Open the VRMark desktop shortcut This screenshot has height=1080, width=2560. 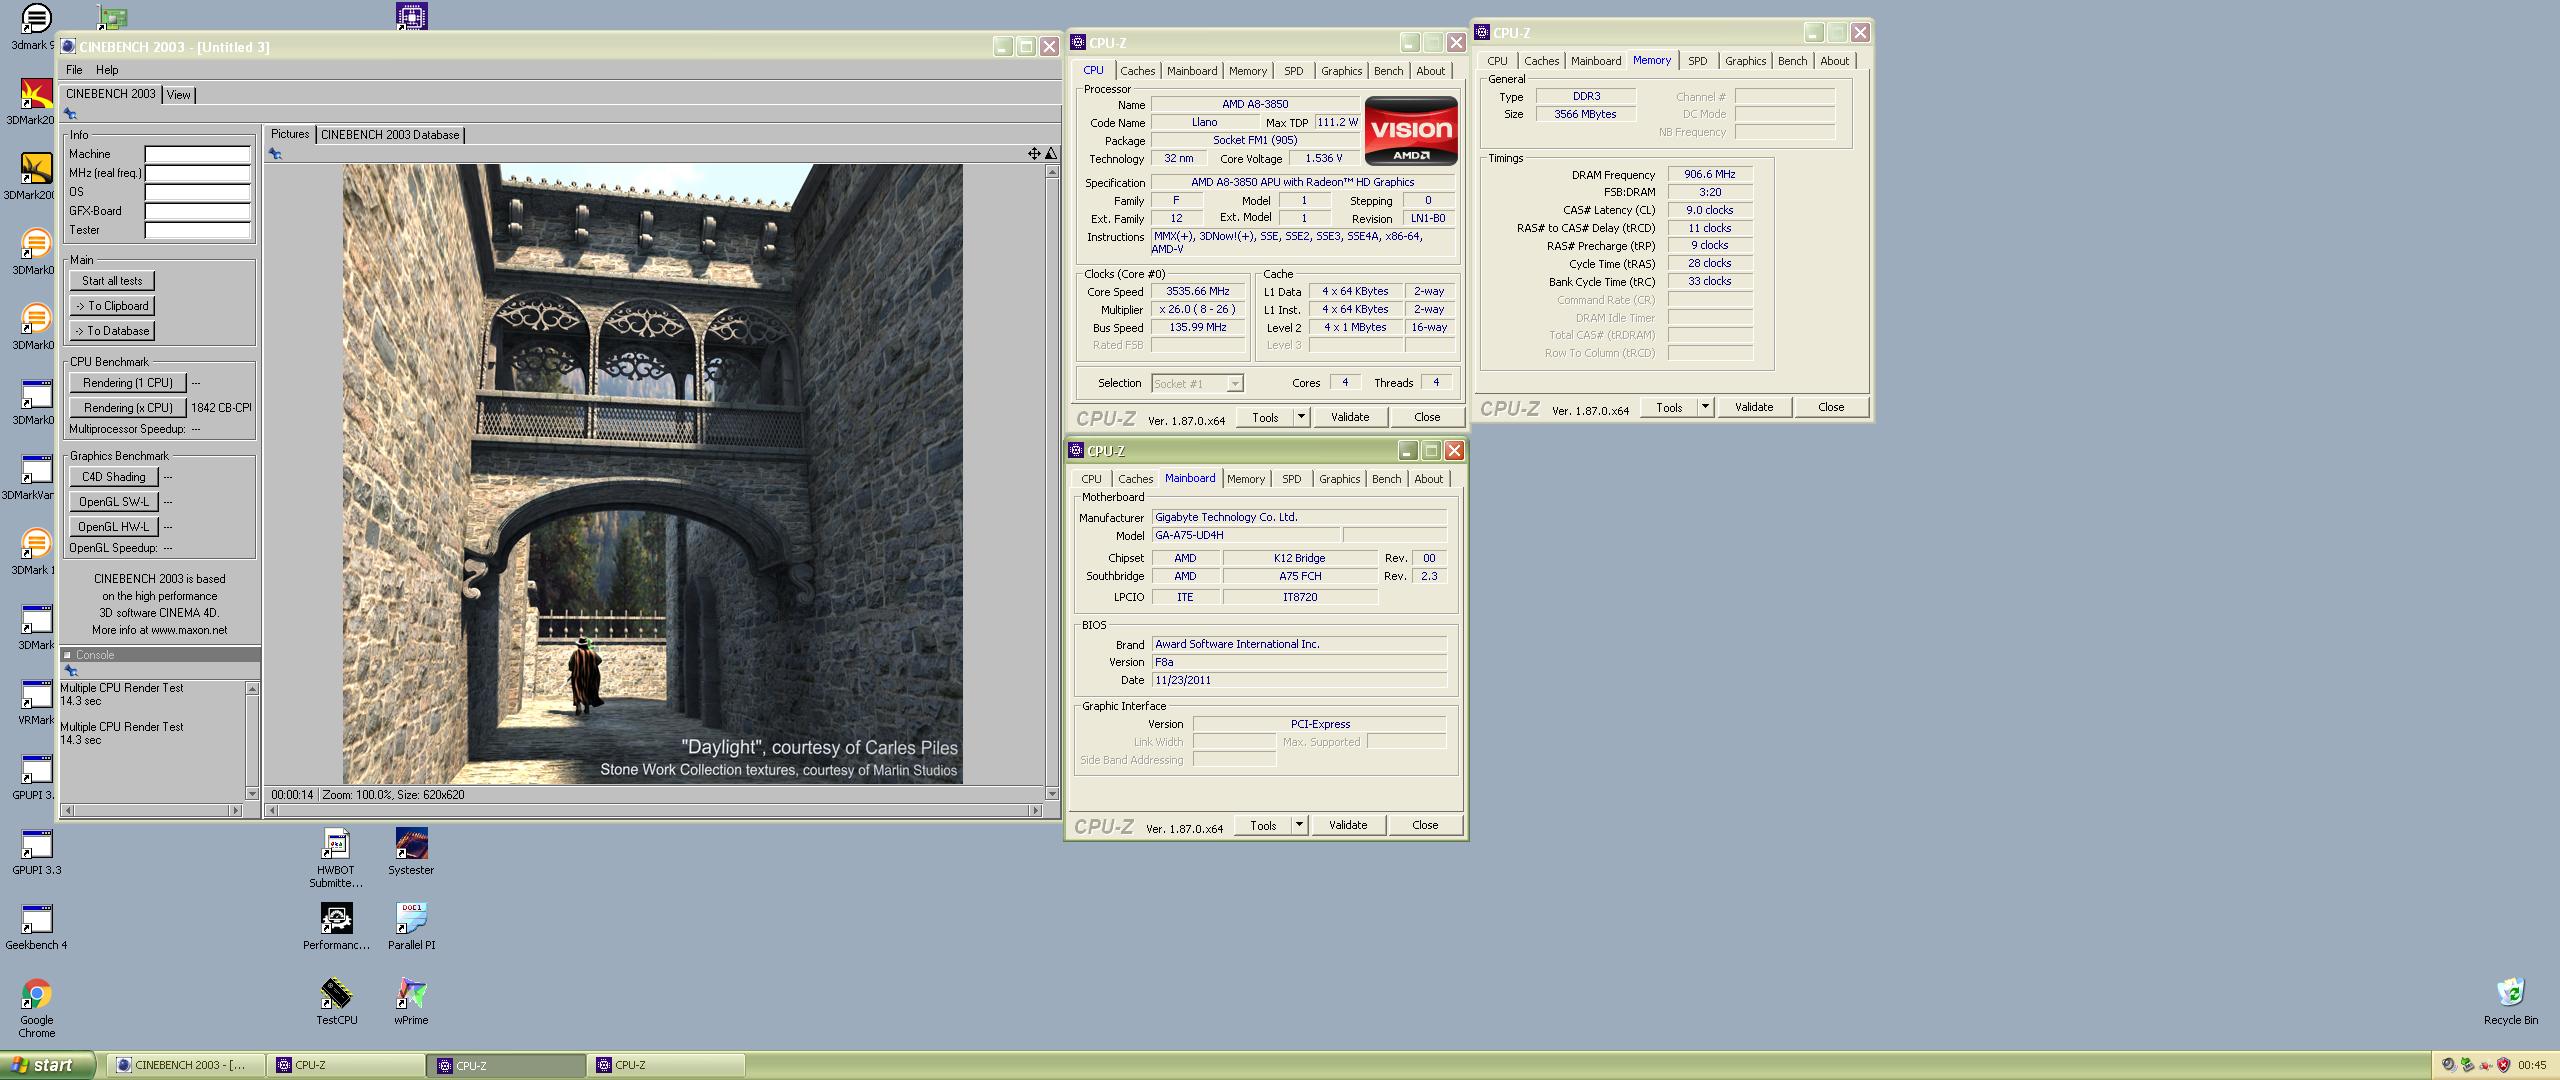pyautogui.click(x=36, y=695)
